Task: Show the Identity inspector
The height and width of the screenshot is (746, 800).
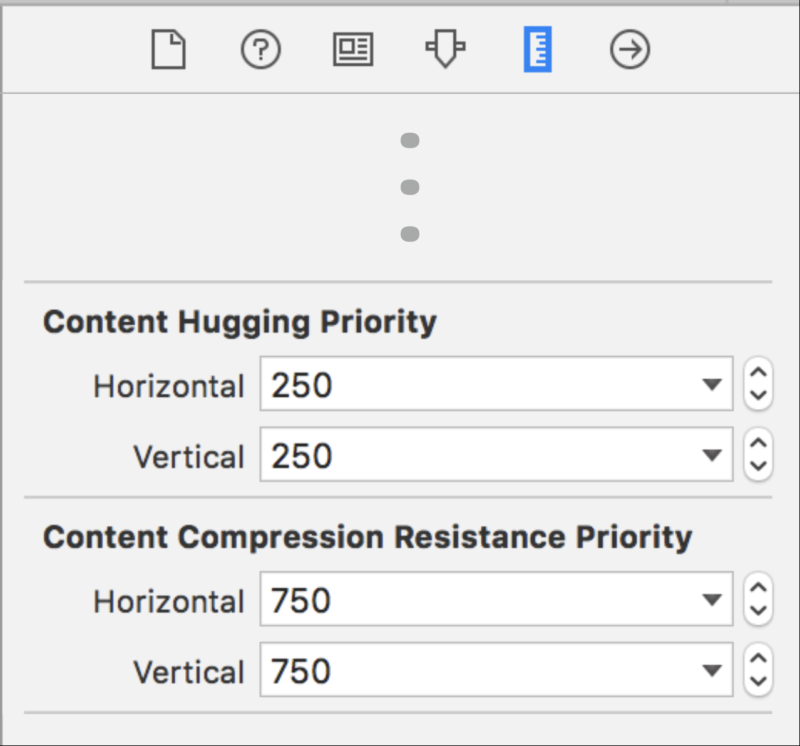Action: [x=352, y=49]
